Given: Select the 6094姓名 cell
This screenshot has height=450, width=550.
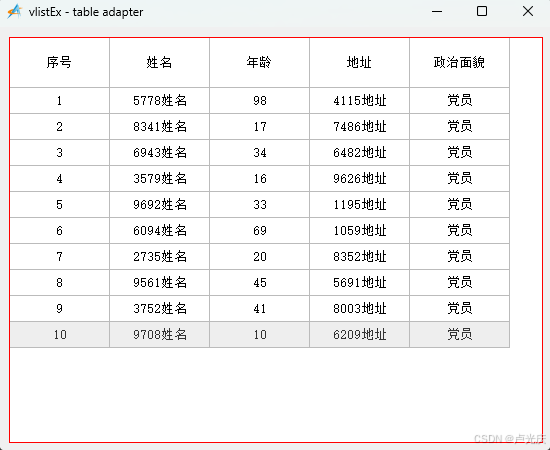Looking at the screenshot, I should 160,230.
